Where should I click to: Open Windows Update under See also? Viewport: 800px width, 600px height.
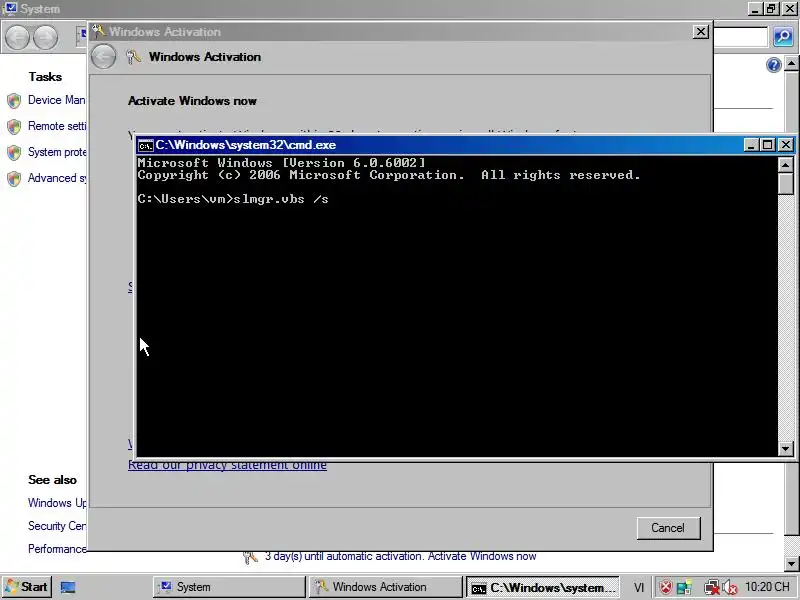click(x=57, y=503)
